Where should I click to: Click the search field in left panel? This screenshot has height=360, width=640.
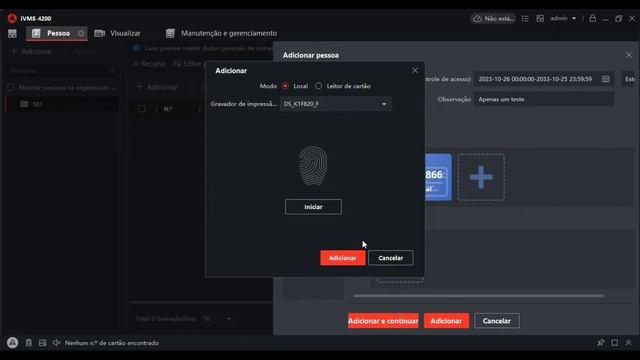[61, 71]
